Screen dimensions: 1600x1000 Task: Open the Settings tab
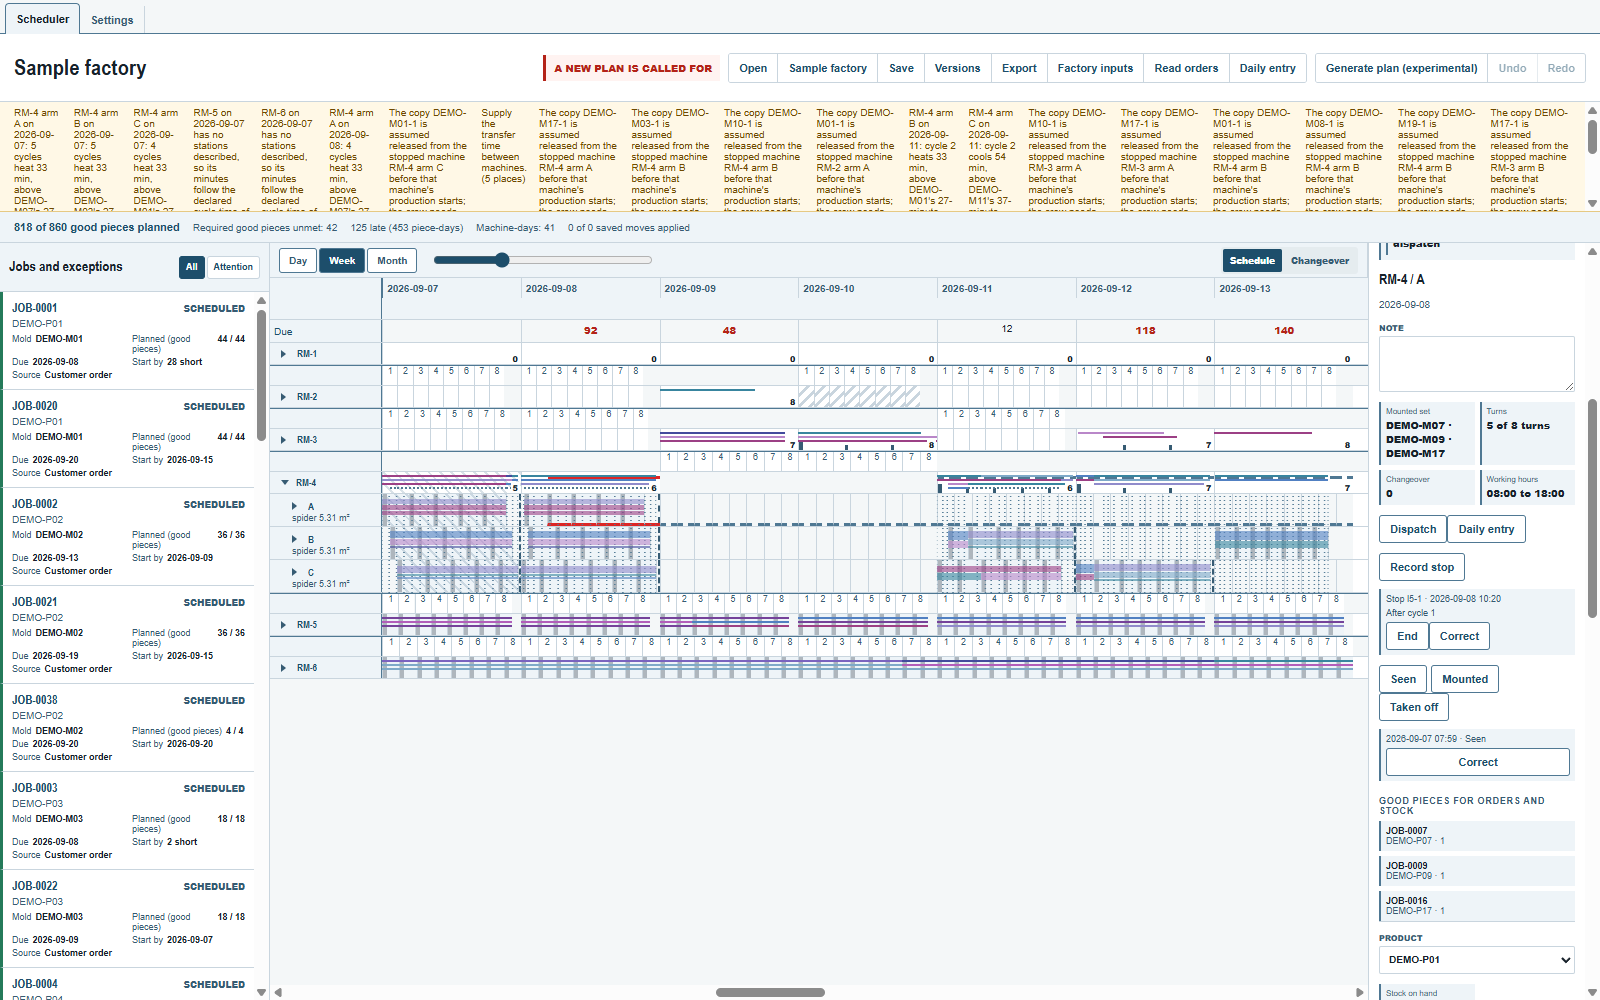tap(112, 20)
